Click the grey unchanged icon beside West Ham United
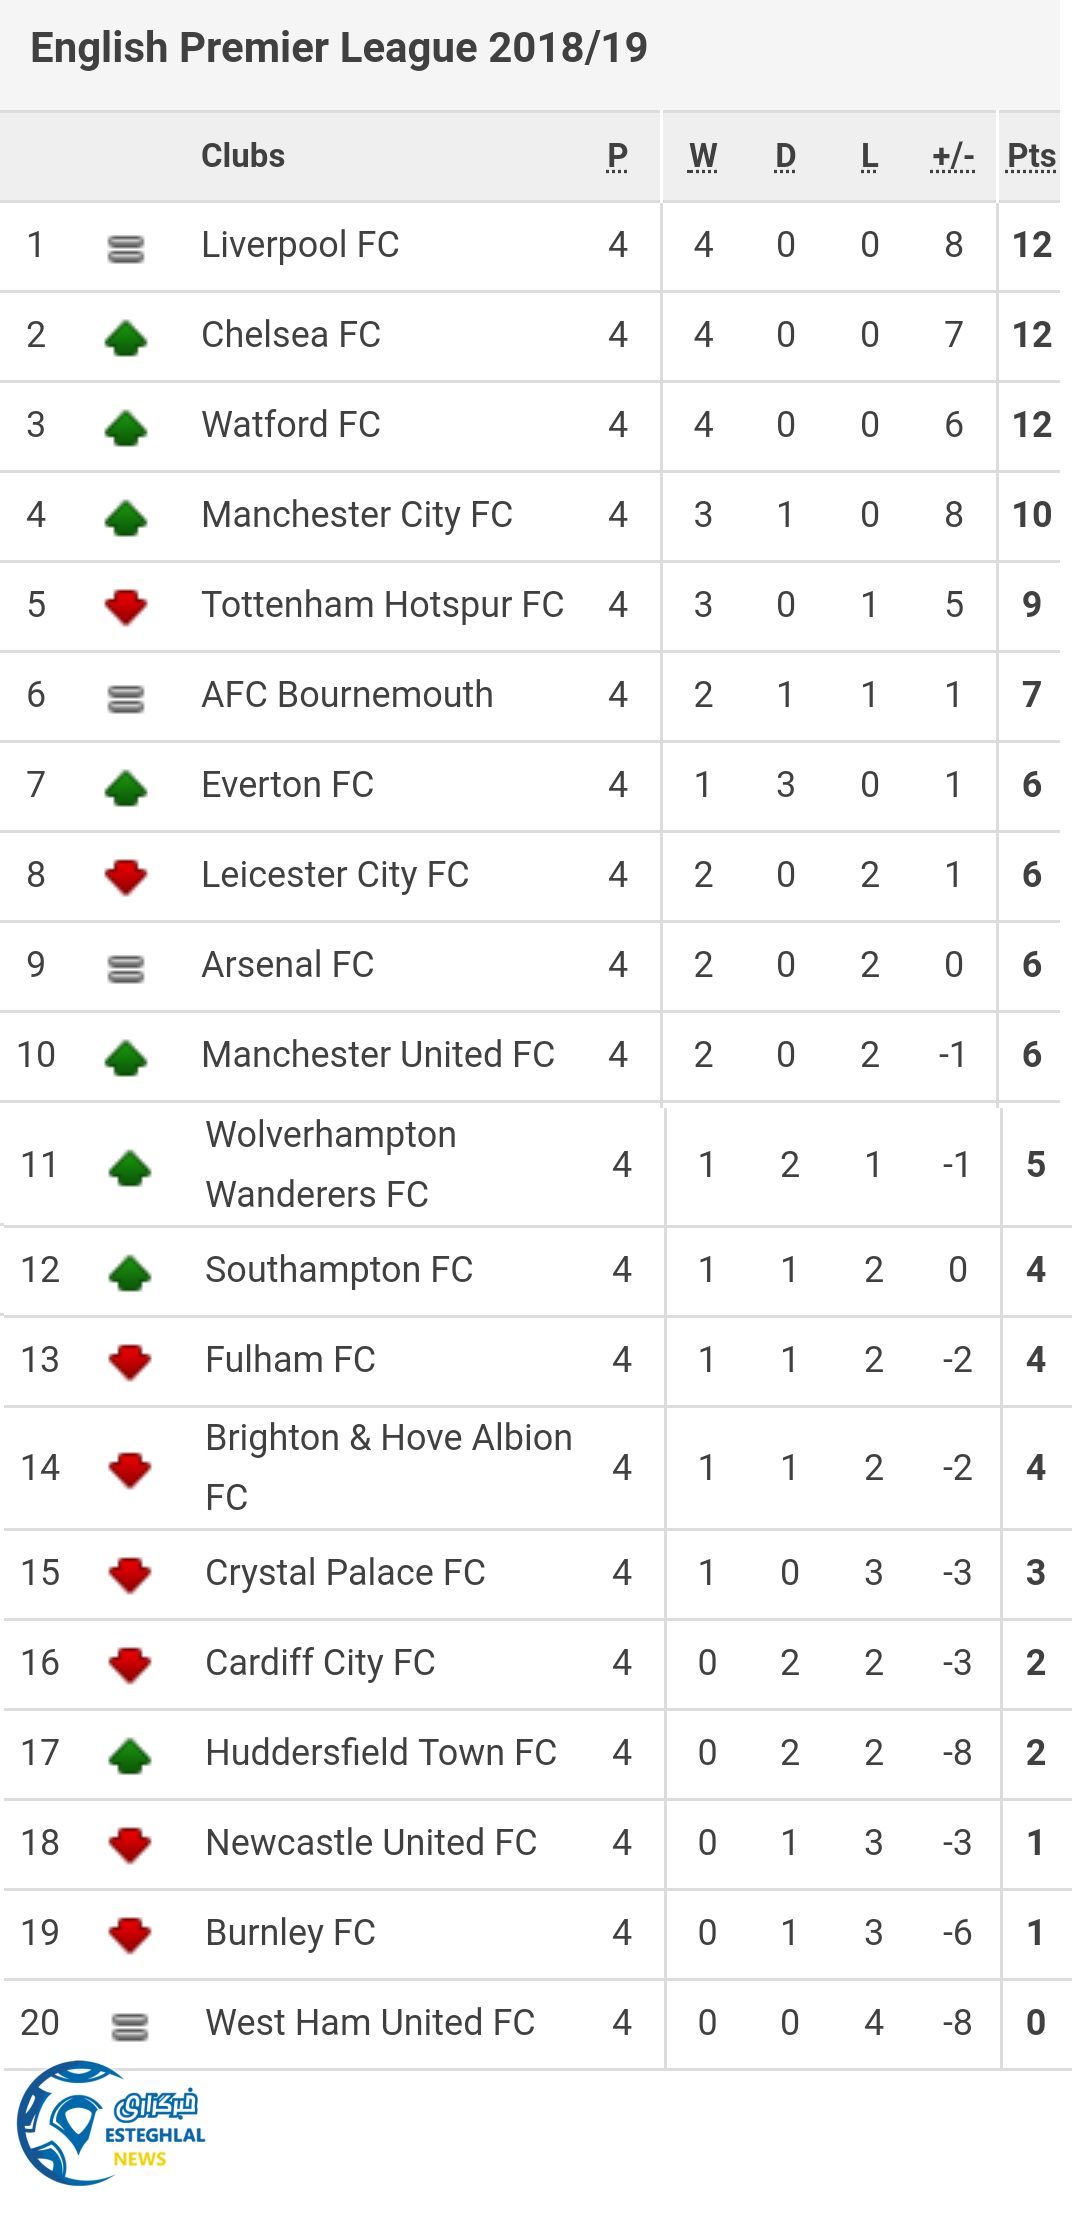Image resolution: width=1072 pixels, height=2216 pixels. (x=130, y=2026)
